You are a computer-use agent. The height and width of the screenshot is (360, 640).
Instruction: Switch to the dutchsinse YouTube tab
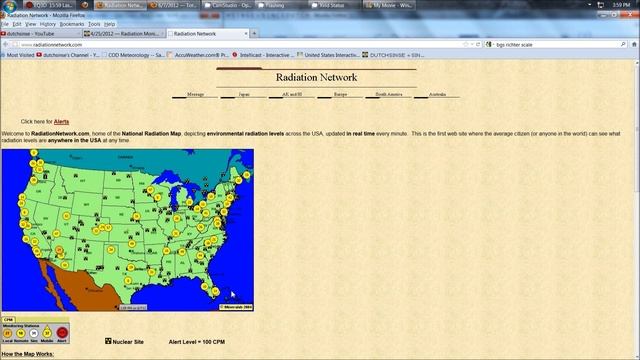point(41,33)
